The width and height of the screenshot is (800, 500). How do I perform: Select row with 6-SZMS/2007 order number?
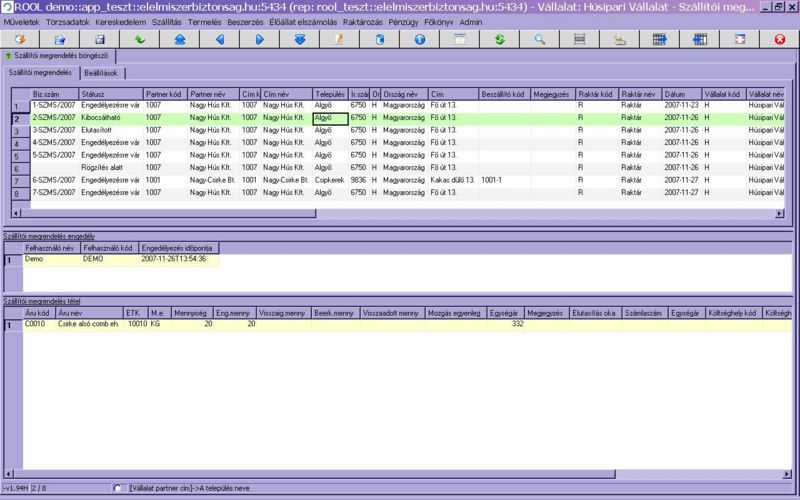(x=54, y=180)
